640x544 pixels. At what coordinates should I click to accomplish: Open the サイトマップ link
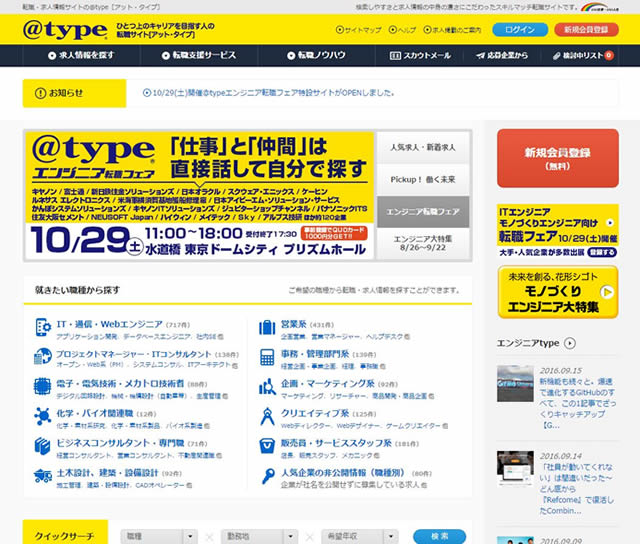(359, 30)
